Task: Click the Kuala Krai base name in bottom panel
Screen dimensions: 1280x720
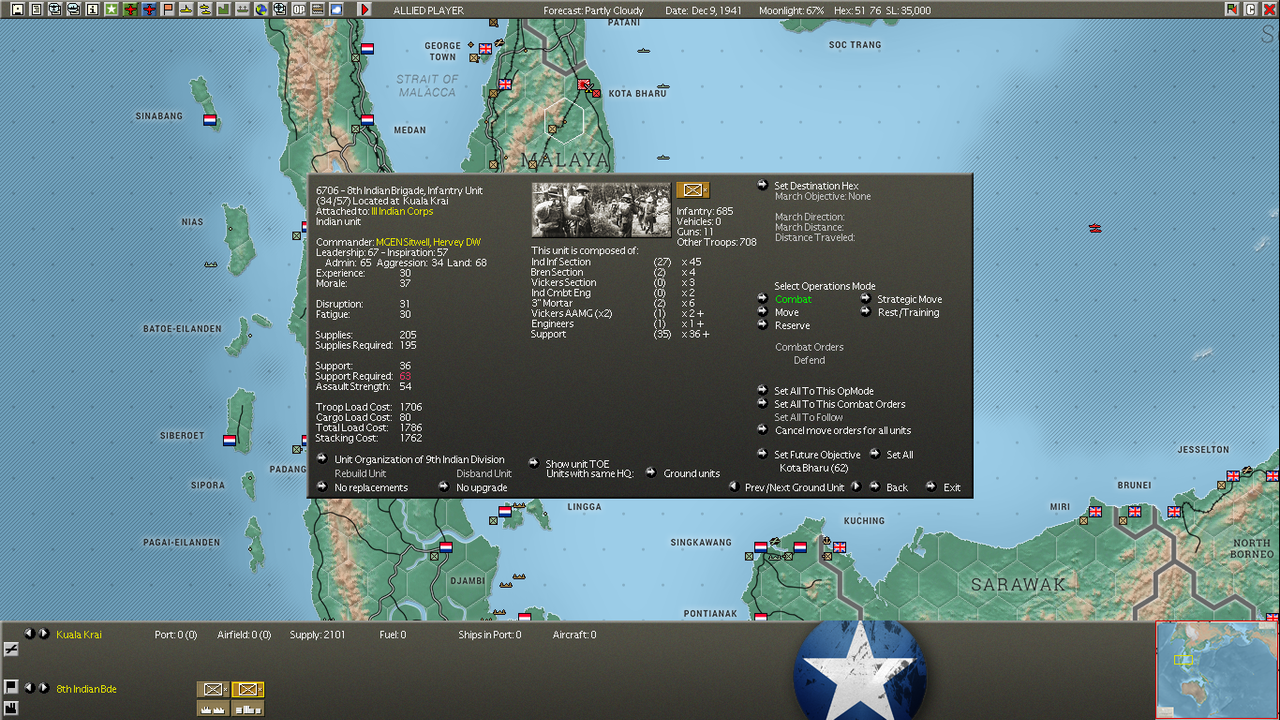Action: [x=79, y=634]
